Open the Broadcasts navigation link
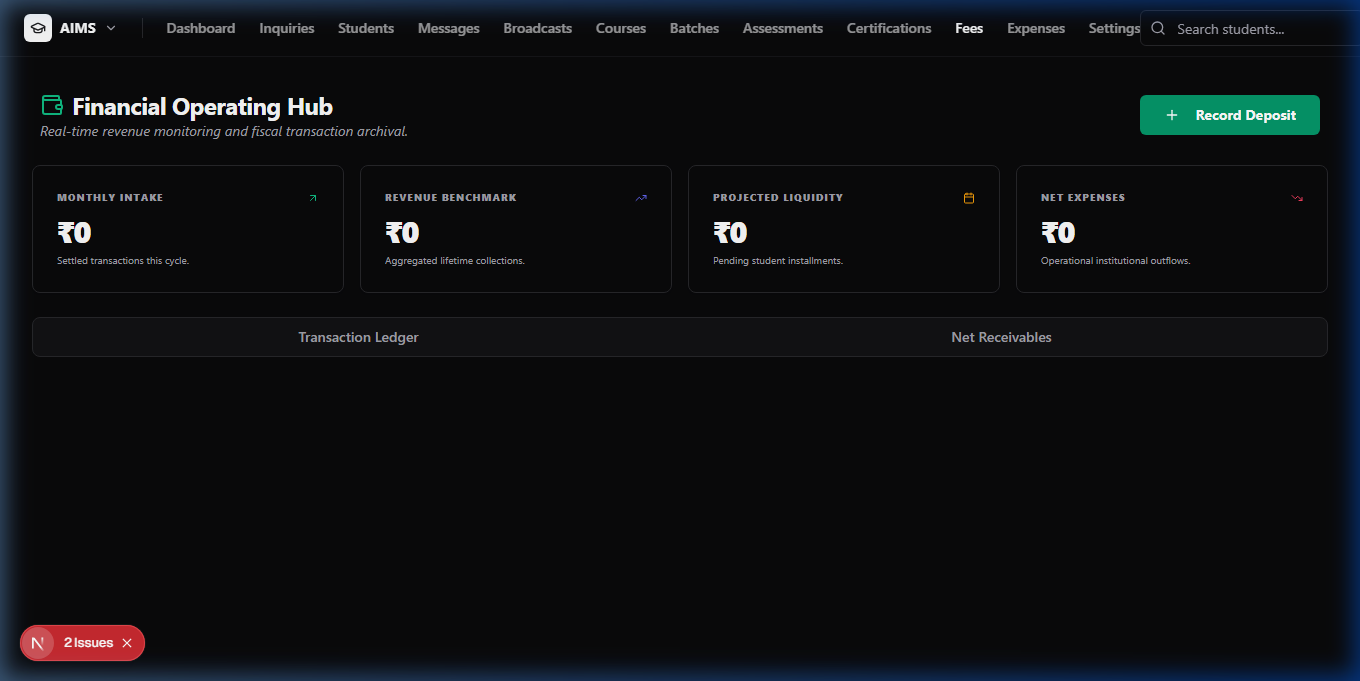Image resolution: width=1360 pixels, height=681 pixels. (538, 28)
